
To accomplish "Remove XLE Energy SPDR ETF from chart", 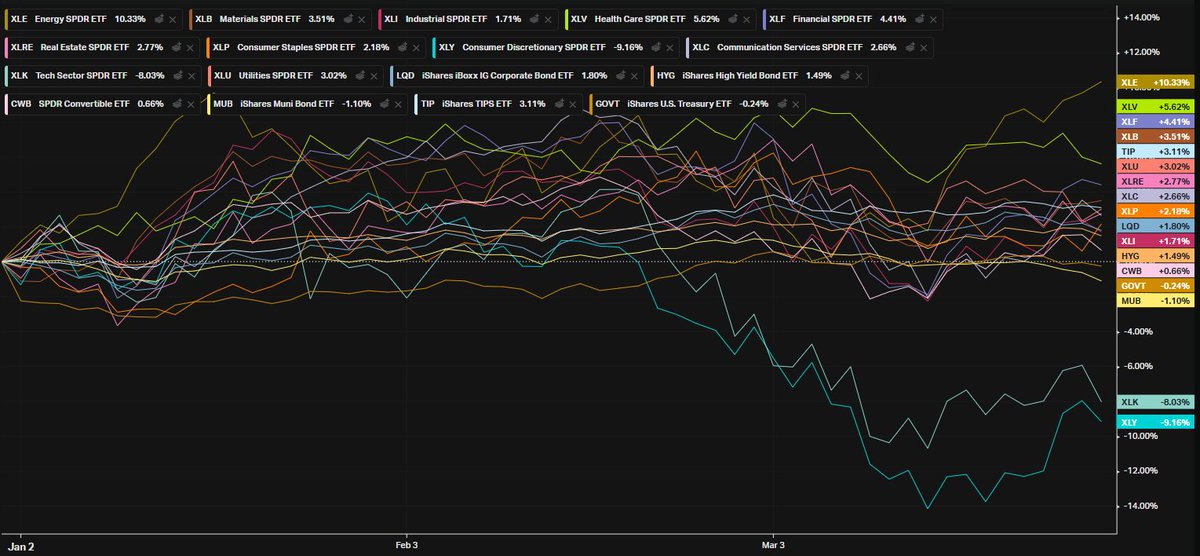I will pyautogui.click(x=173, y=19).
